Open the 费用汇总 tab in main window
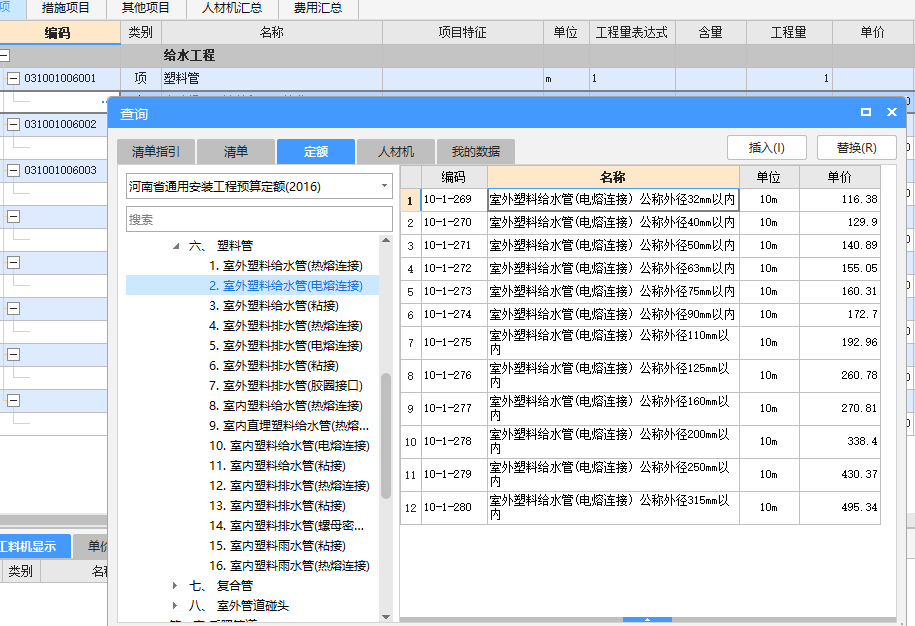The width and height of the screenshot is (915, 626). pos(318,8)
